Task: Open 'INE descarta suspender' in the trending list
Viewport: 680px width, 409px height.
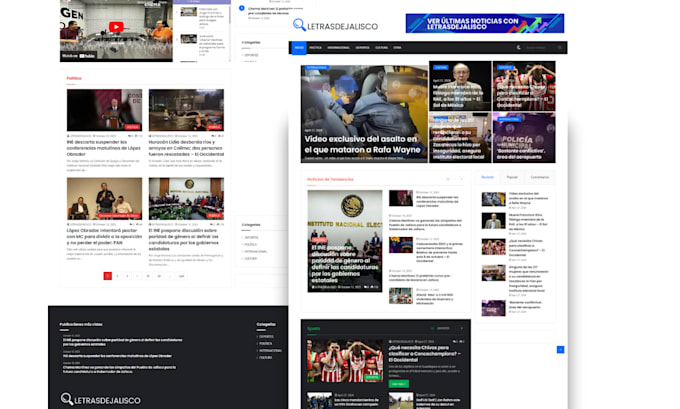Action: point(438,201)
